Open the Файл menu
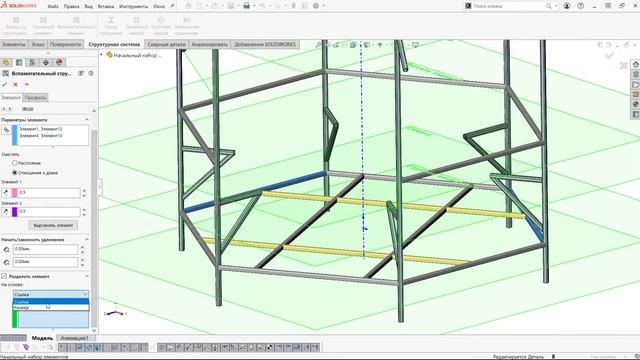 click(x=53, y=6)
